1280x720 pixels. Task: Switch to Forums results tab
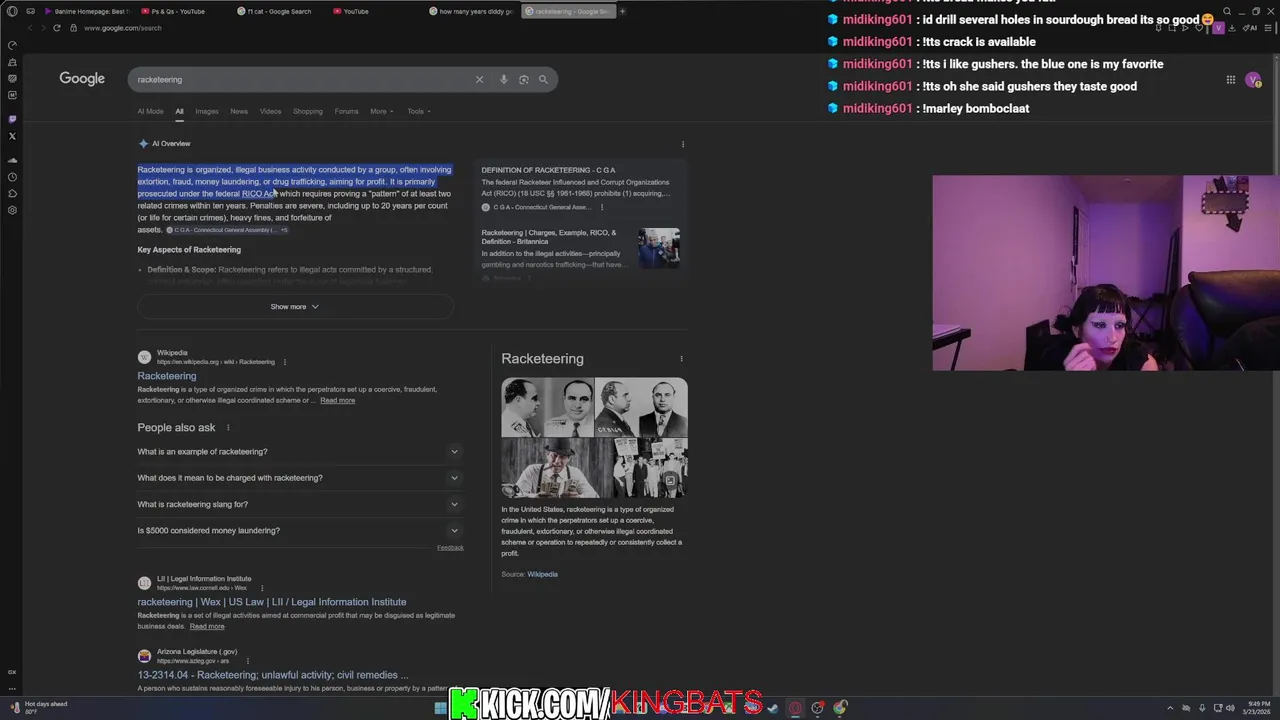(346, 111)
